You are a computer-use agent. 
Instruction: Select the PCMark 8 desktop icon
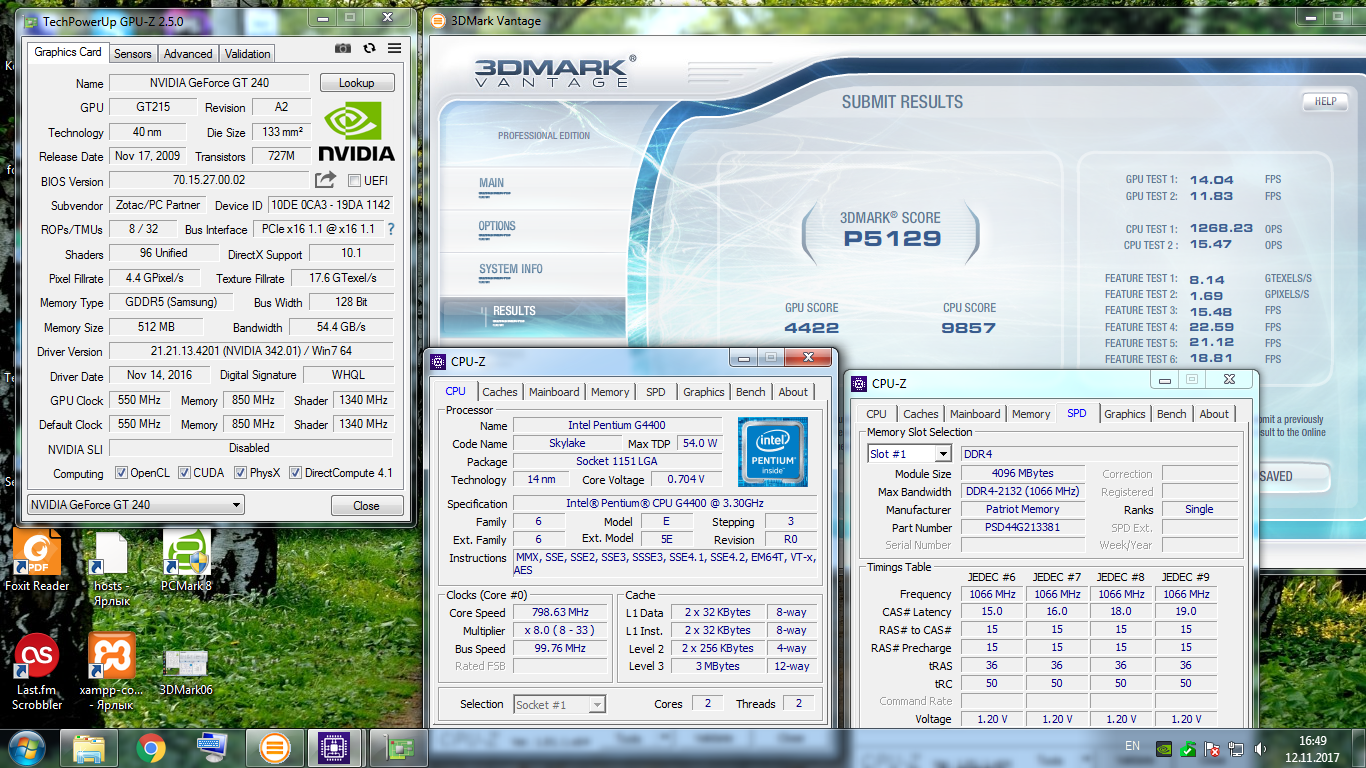click(186, 561)
